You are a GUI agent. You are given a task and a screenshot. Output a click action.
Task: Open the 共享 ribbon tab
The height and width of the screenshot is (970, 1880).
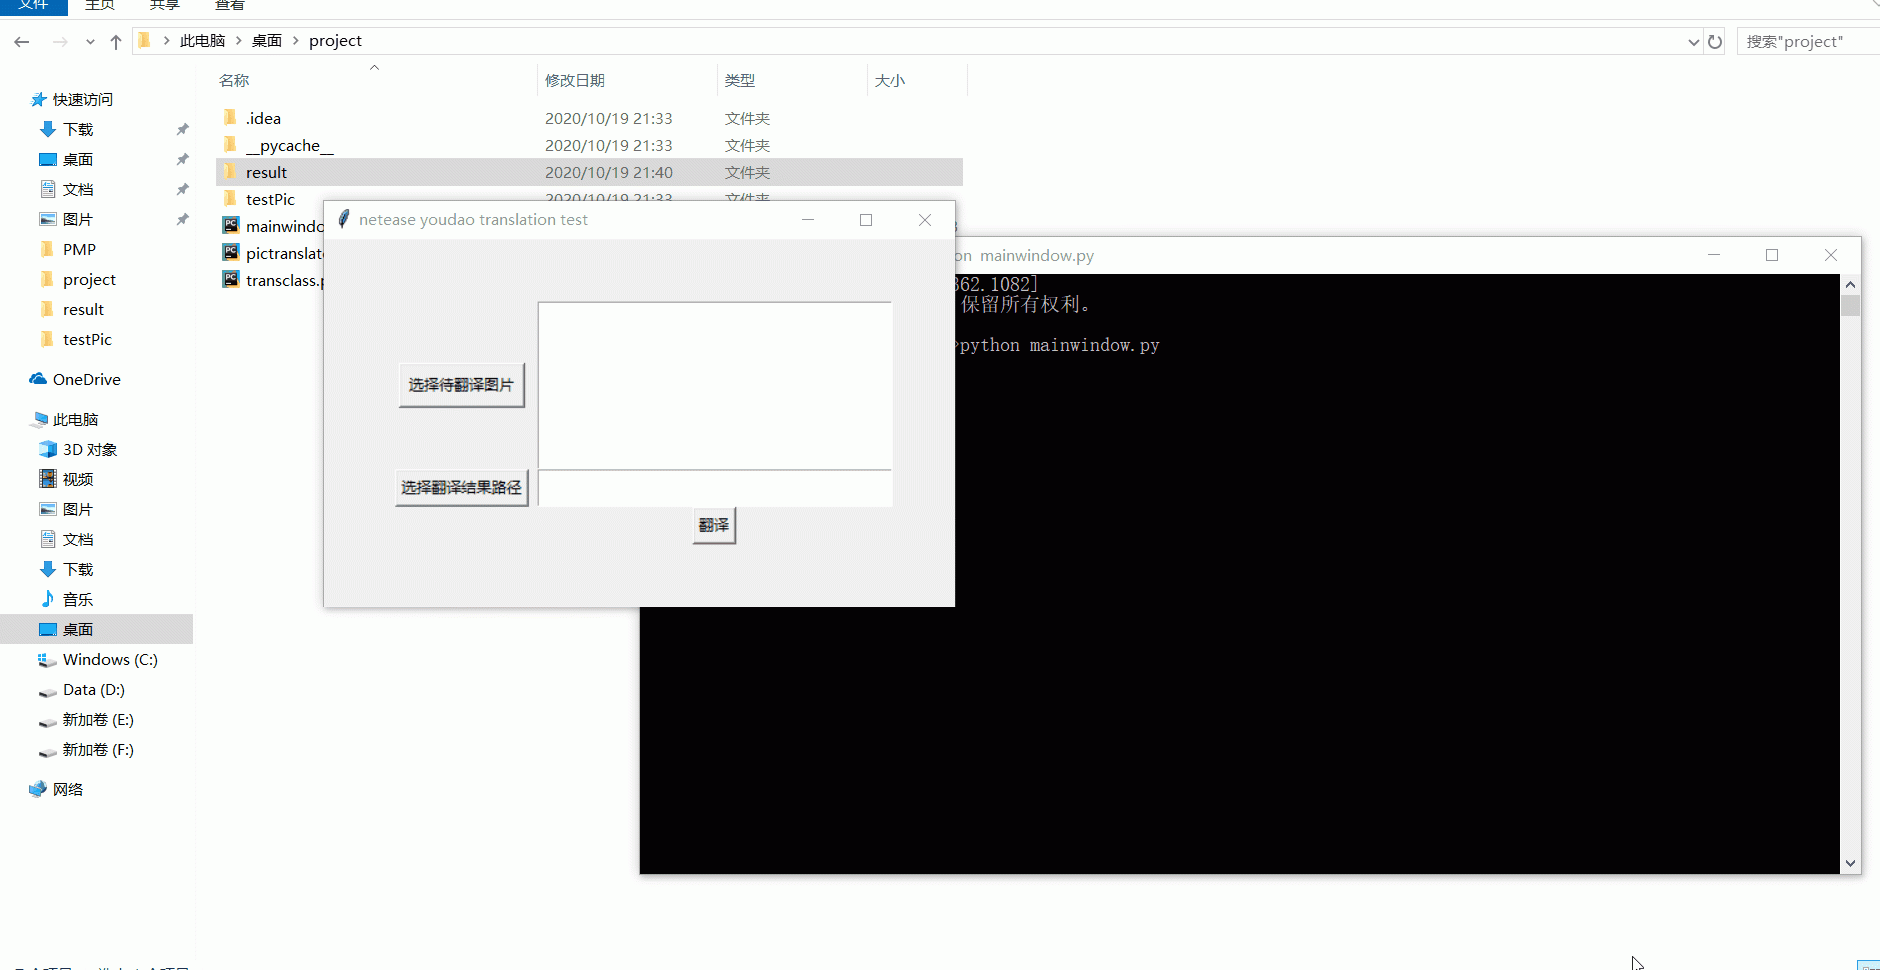[x=165, y=5]
